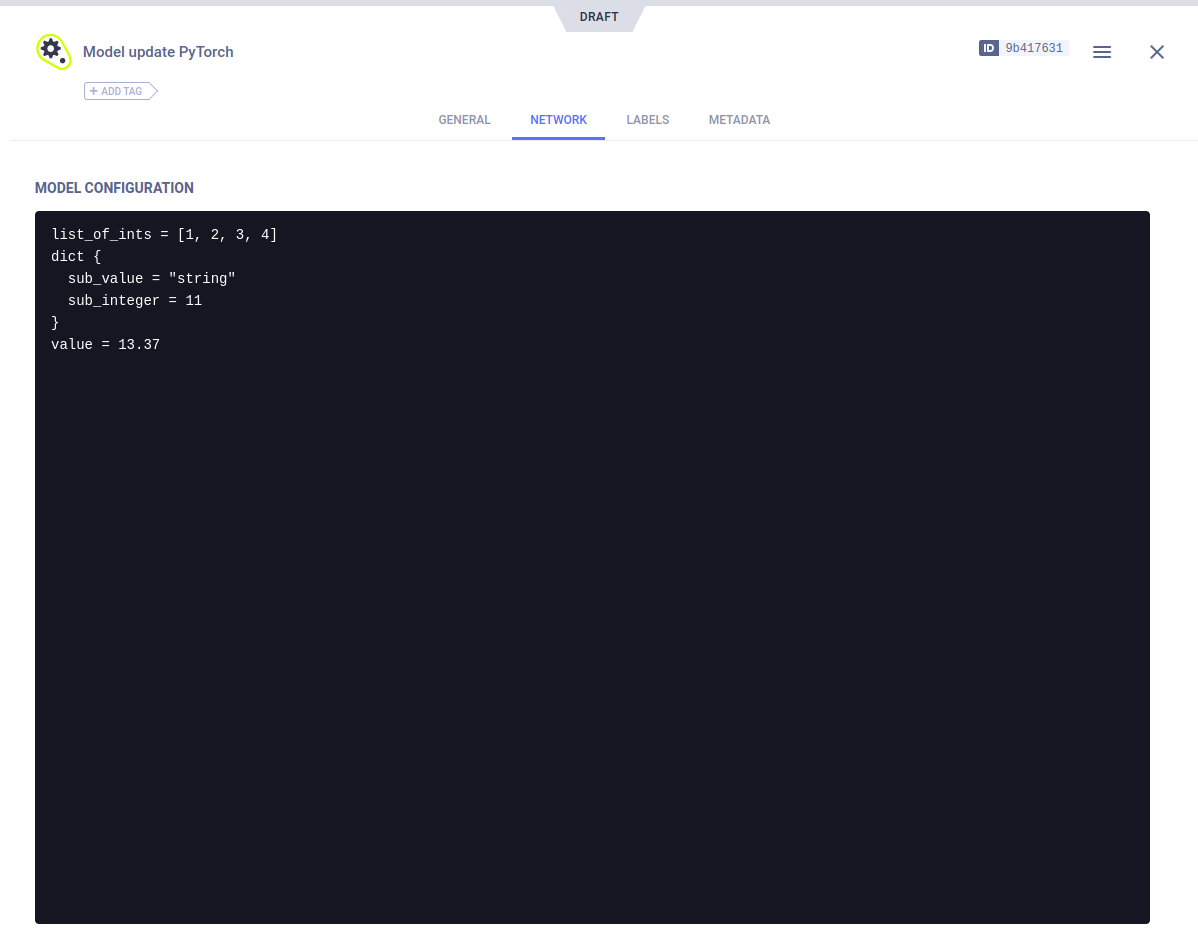
Task: Click the dict opening brace line
Action: [74, 256]
